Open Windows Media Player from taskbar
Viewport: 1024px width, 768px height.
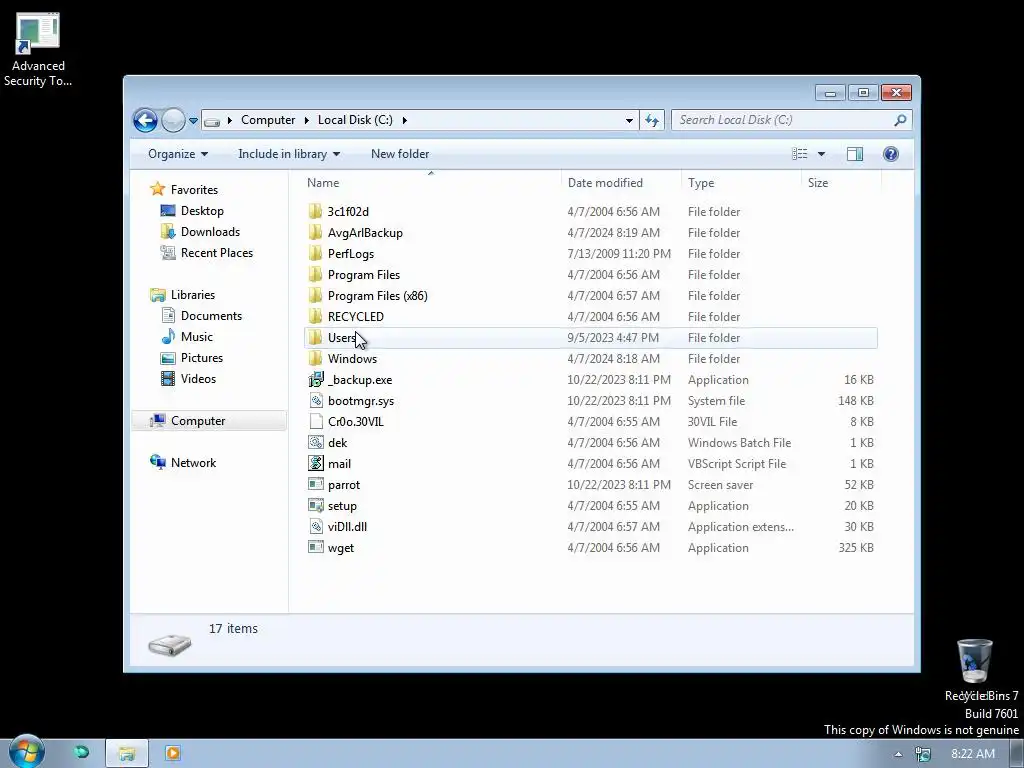coord(172,754)
